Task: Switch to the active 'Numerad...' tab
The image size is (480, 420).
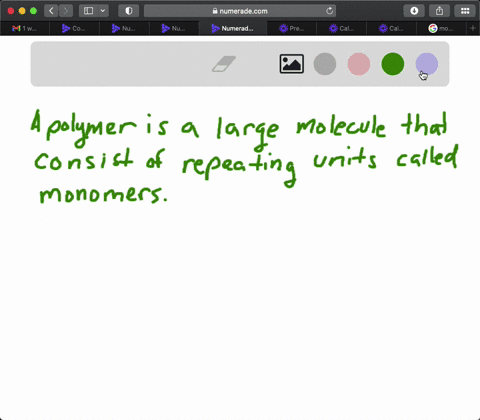Action: [x=233, y=29]
